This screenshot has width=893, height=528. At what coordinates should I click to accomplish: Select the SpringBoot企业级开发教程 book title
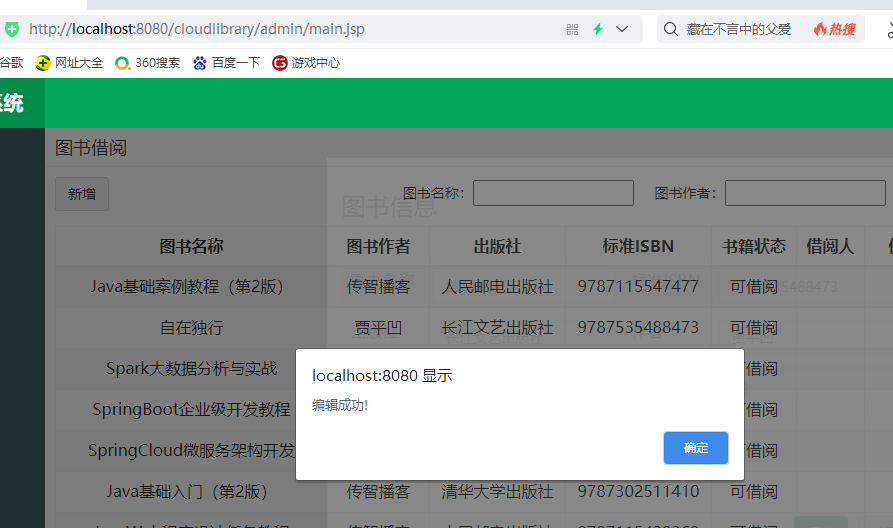[191, 410]
